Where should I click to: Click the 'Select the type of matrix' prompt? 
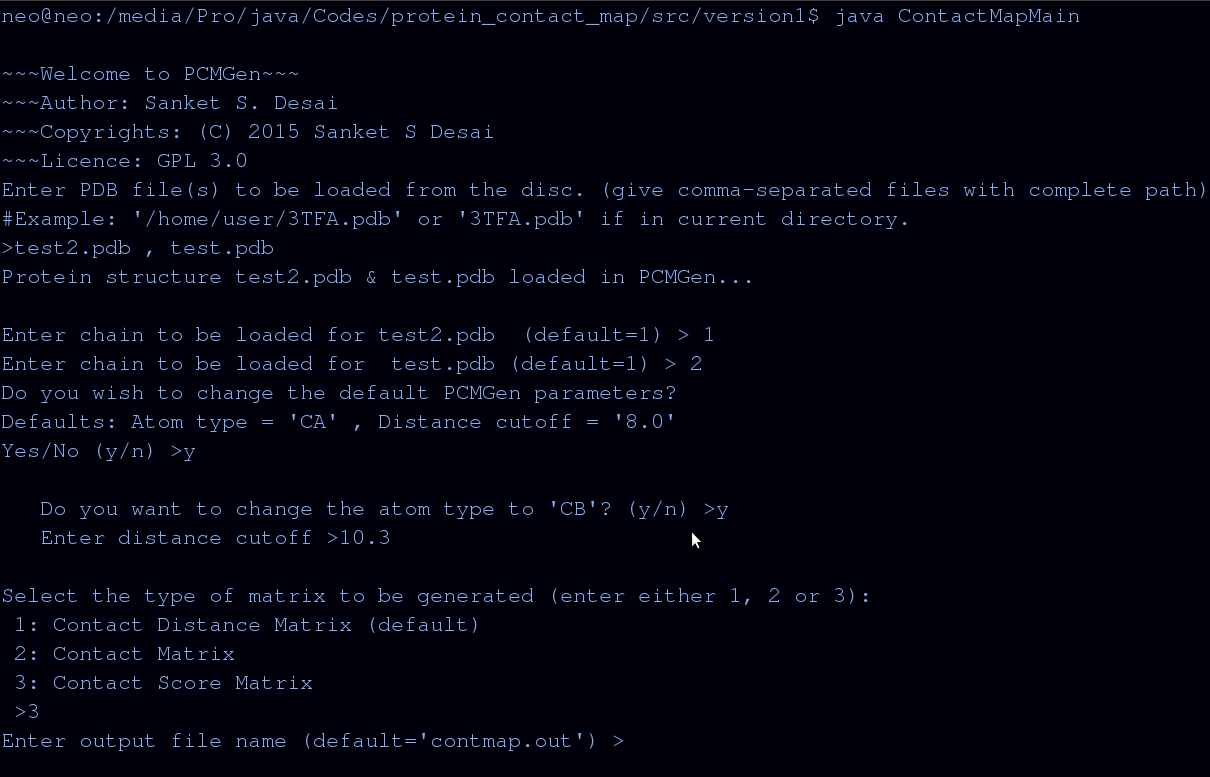pos(436,596)
